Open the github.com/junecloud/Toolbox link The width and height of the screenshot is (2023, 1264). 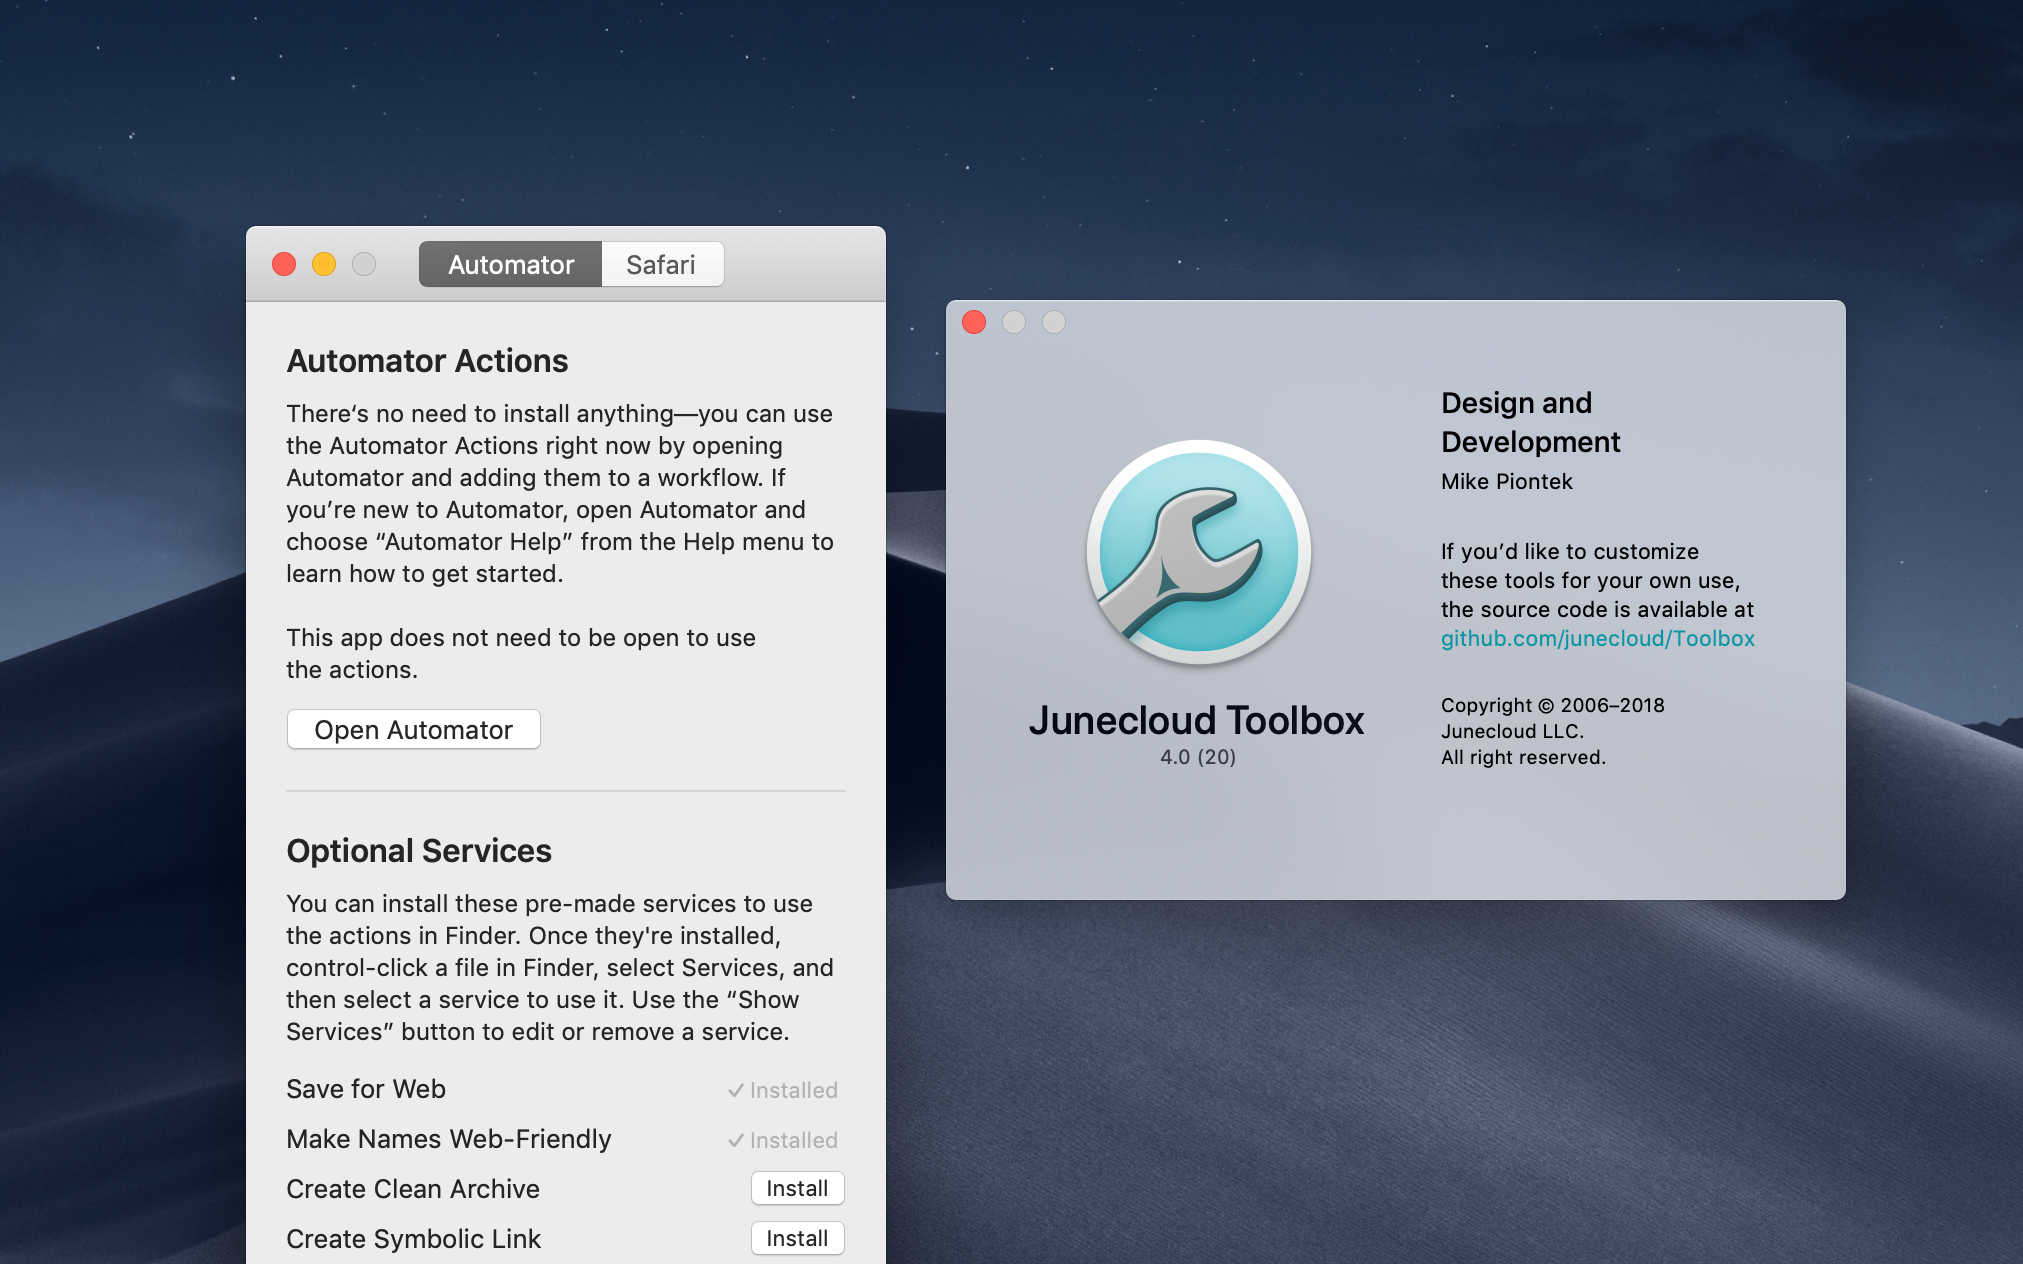(x=1597, y=638)
